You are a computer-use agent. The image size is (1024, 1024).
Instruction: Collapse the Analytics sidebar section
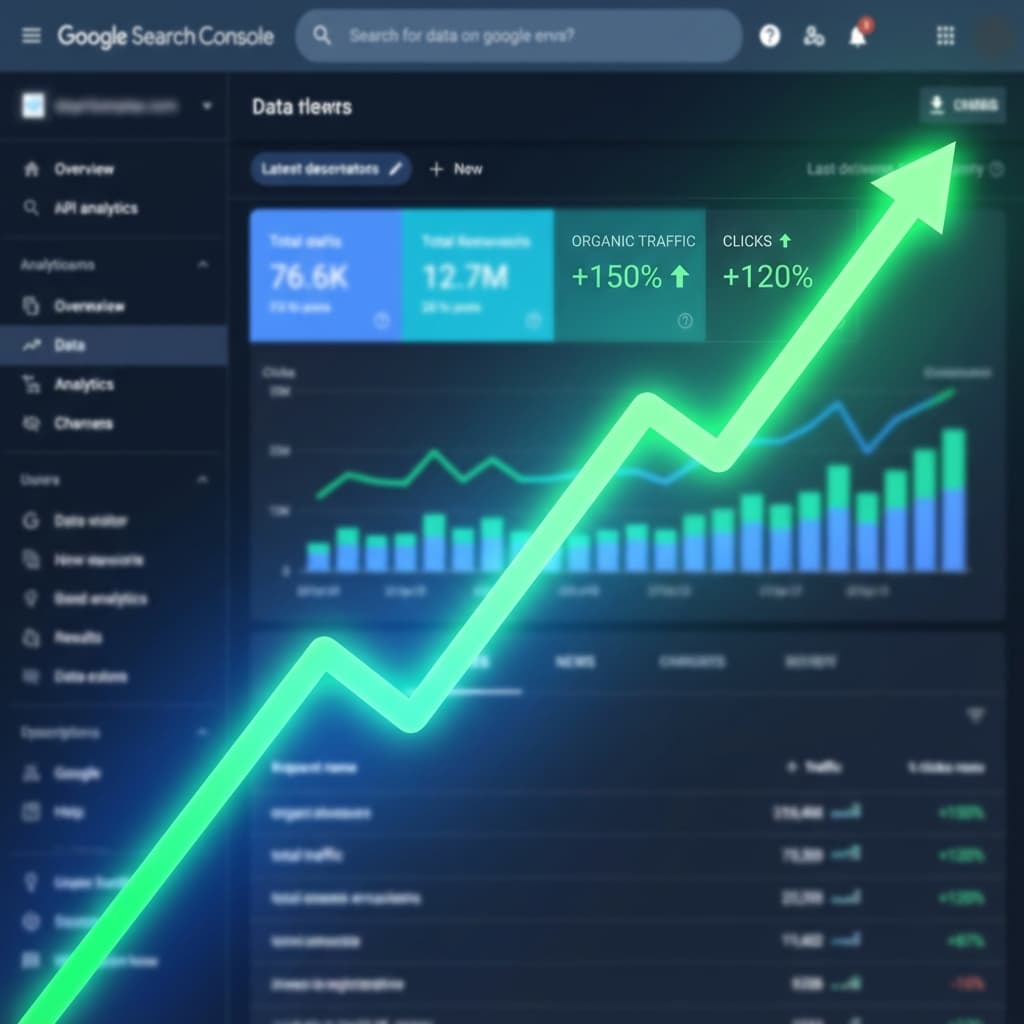coord(203,265)
